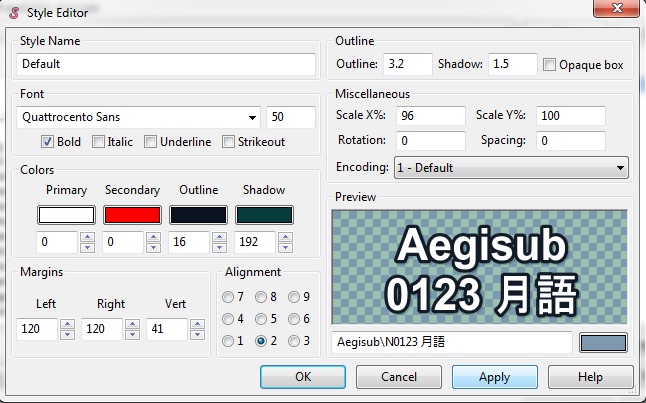Click the Vert margin field showing 41
This screenshot has height=403, width=646.
pyautogui.click(x=167, y=329)
